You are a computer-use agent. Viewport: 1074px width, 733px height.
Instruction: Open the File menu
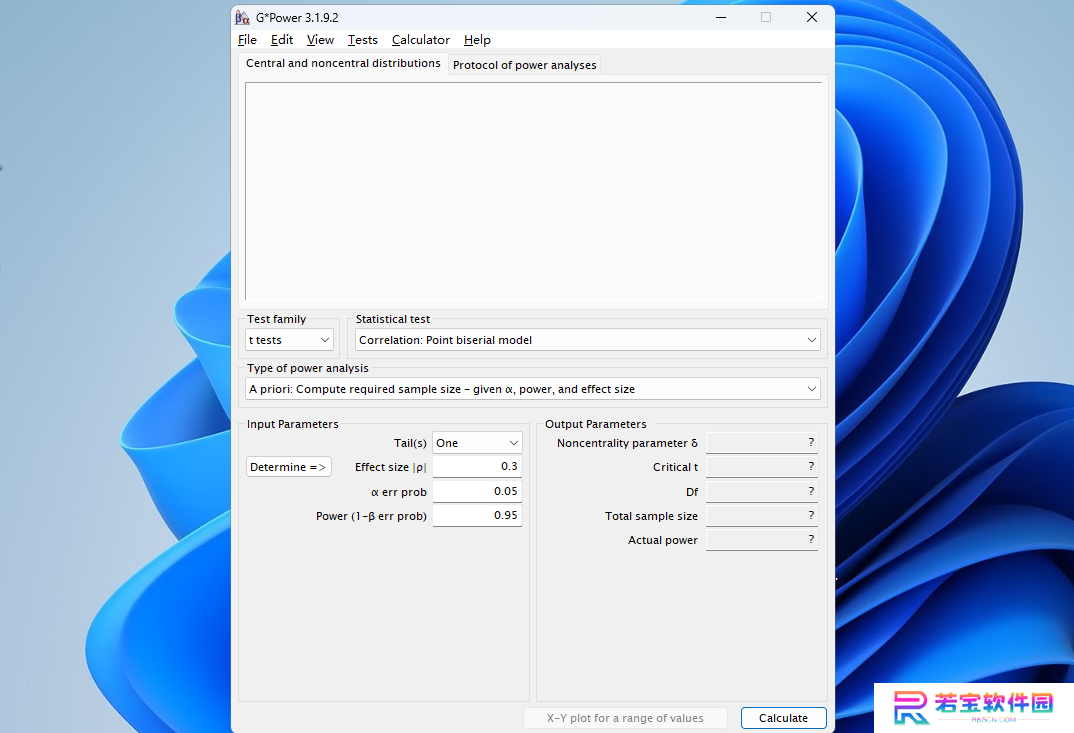coord(247,40)
